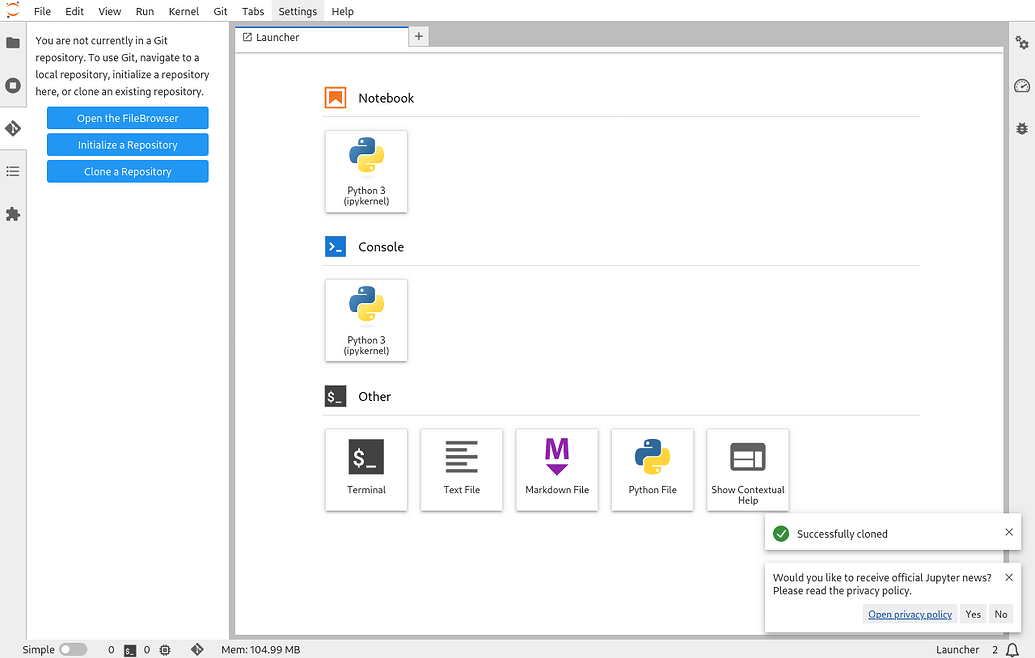The width and height of the screenshot is (1035, 658).
Task: Open the Settings menu
Action: [x=297, y=11]
